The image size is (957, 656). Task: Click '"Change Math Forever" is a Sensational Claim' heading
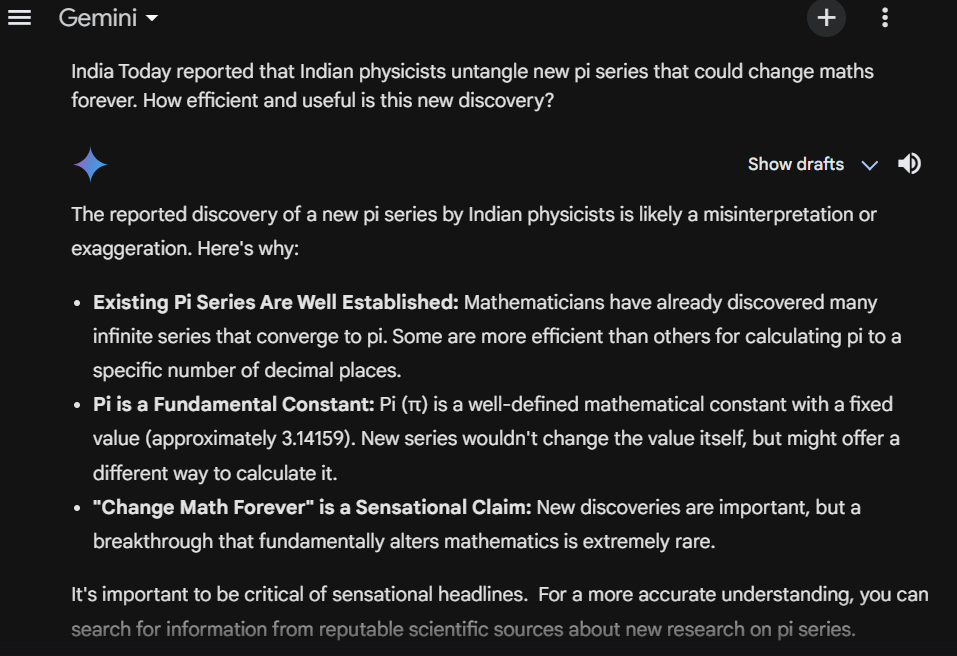312,507
